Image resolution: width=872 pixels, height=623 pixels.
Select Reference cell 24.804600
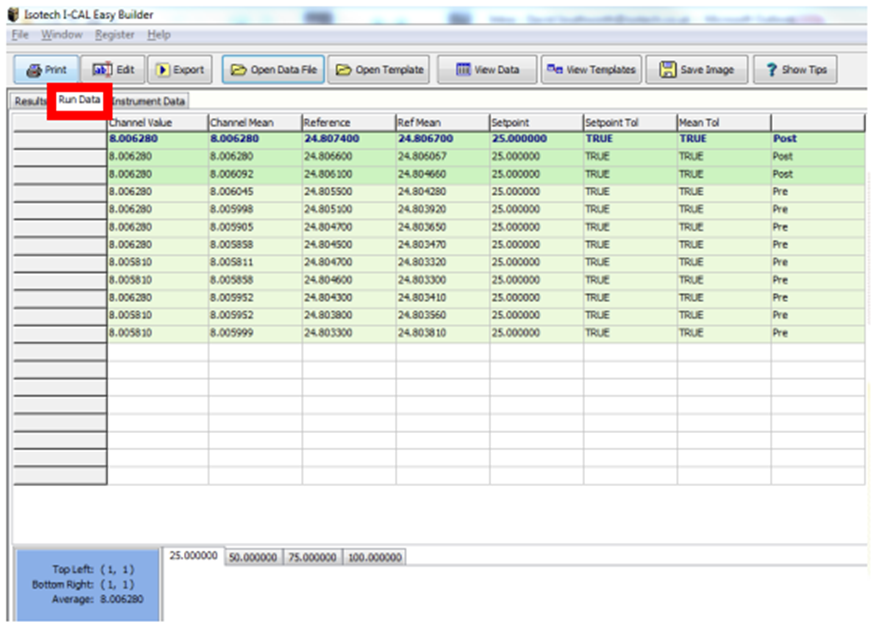pyautogui.click(x=349, y=280)
